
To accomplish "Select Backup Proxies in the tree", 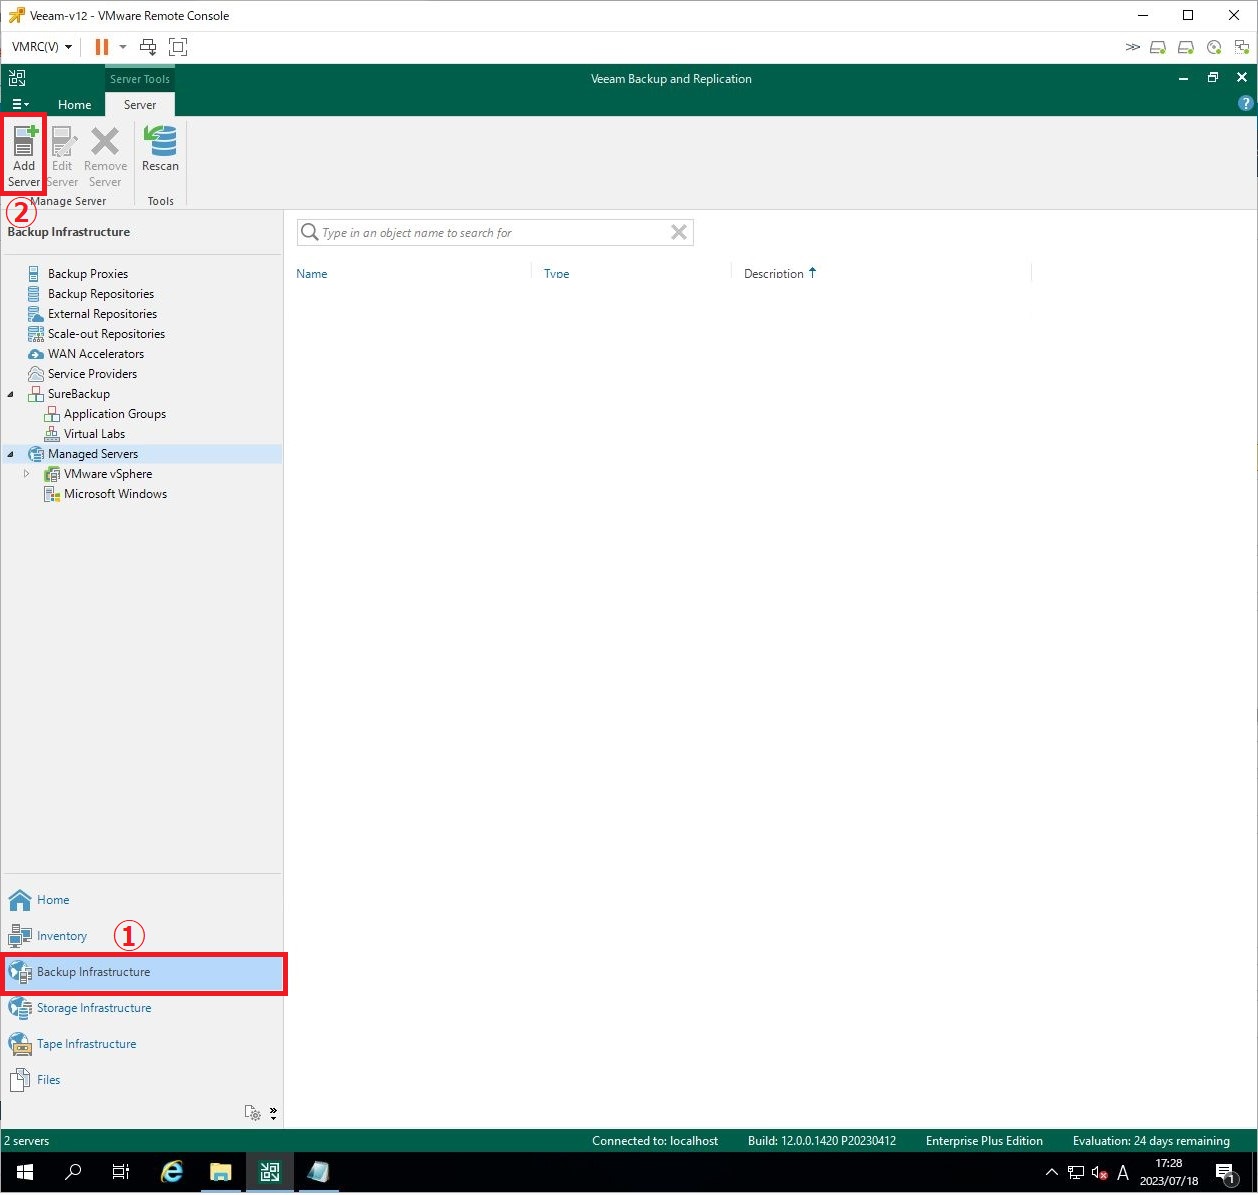I will (x=88, y=274).
